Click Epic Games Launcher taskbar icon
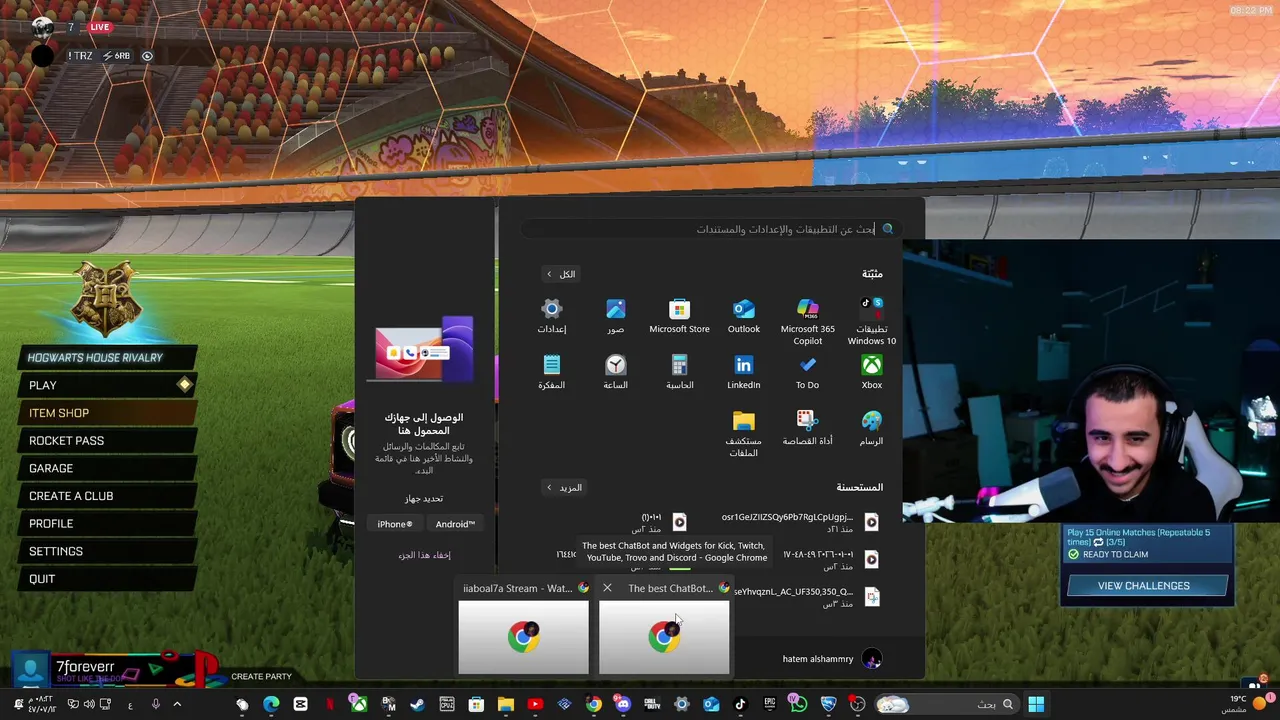The width and height of the screenshot is (1280, 720). [770, 705]
